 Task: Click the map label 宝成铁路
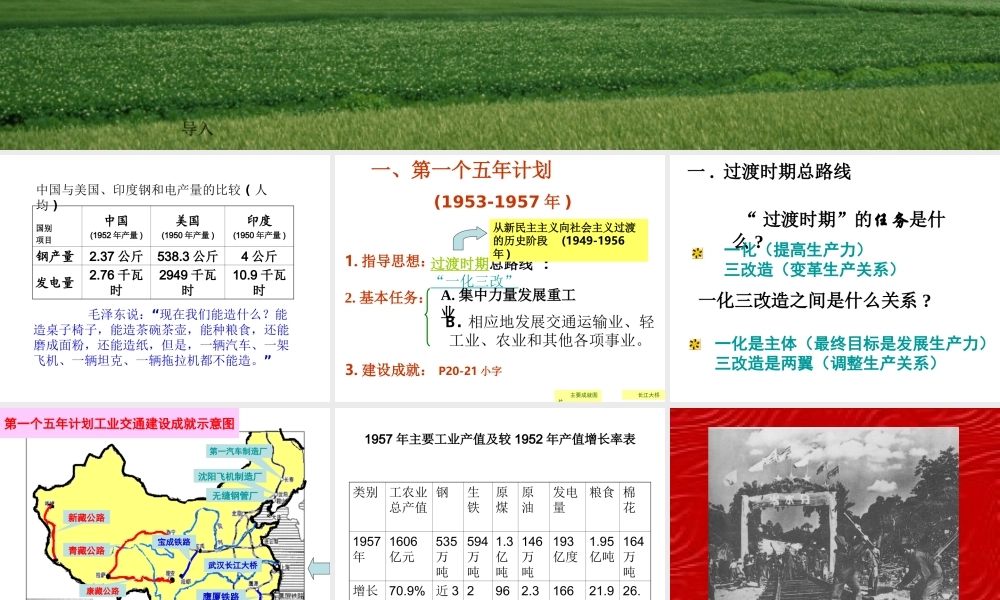[174, 542]
